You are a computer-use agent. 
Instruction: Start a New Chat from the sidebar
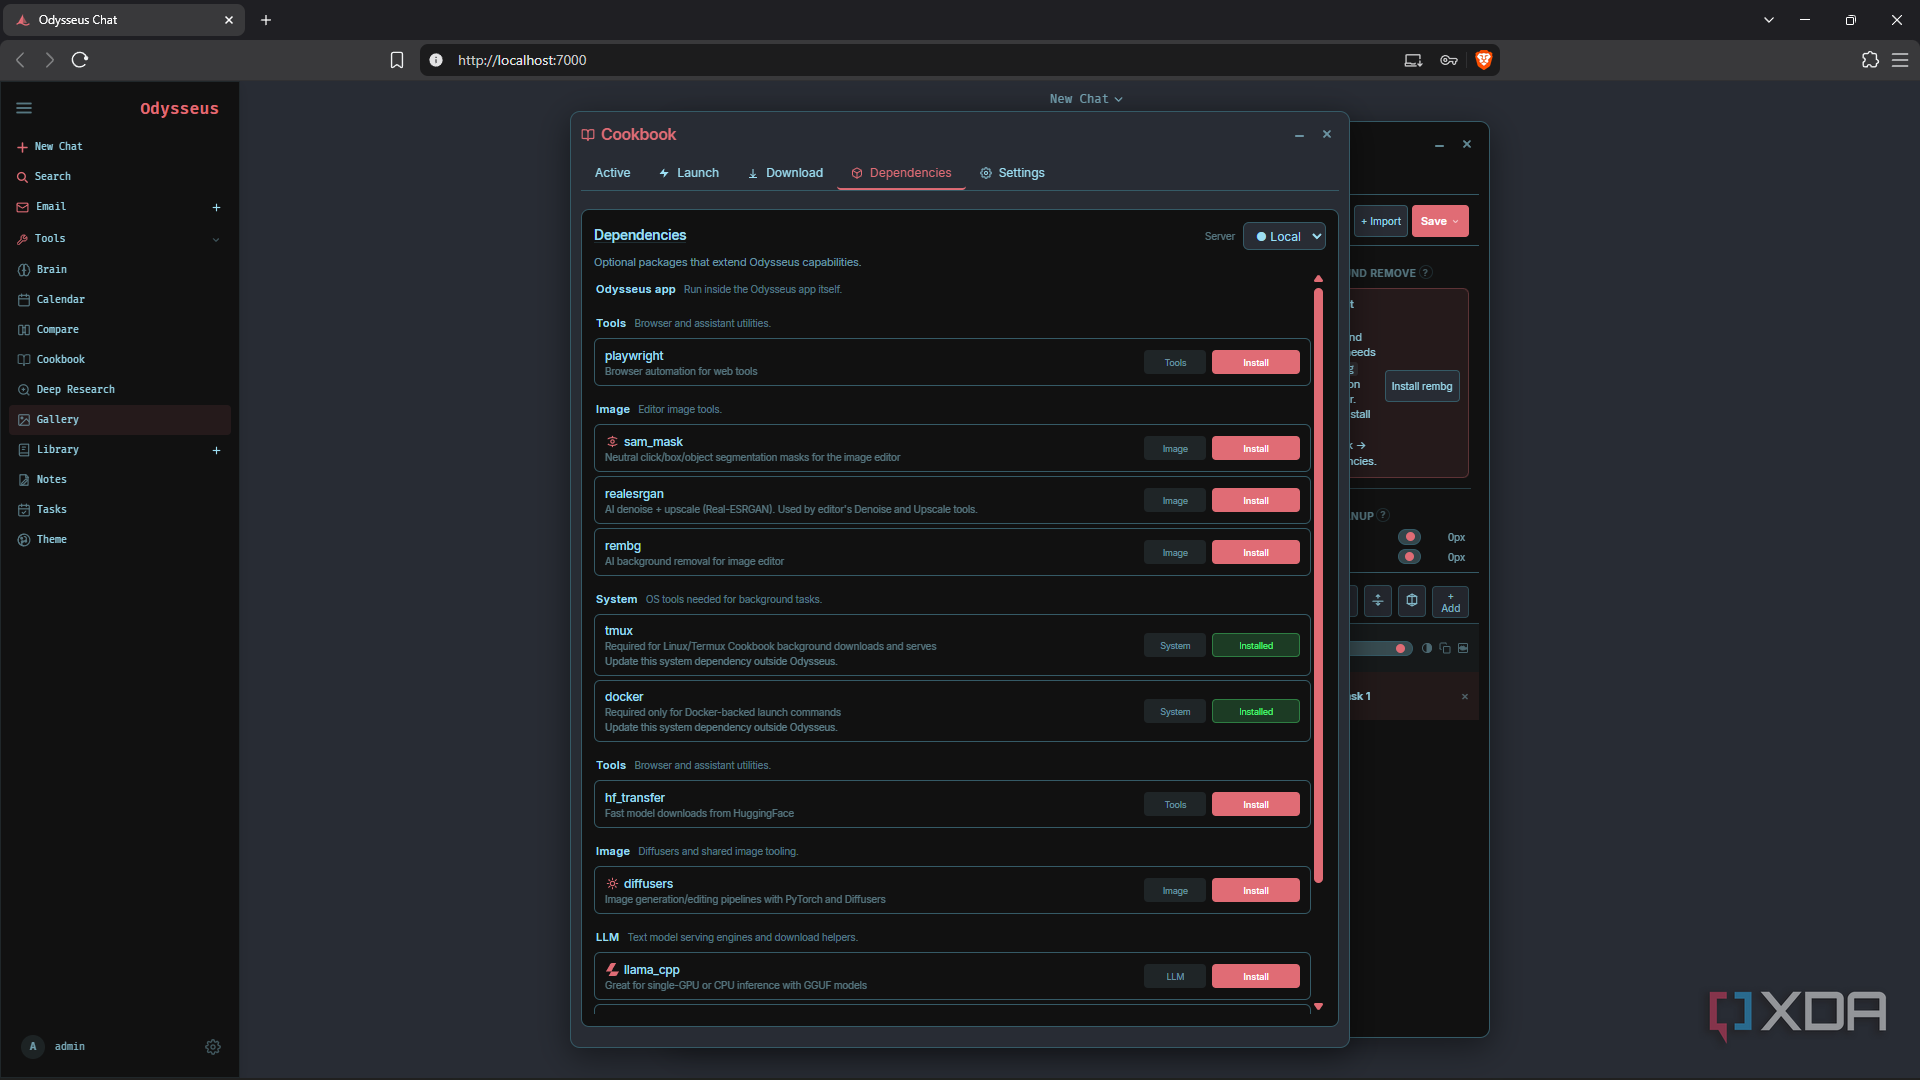[119, 147]
